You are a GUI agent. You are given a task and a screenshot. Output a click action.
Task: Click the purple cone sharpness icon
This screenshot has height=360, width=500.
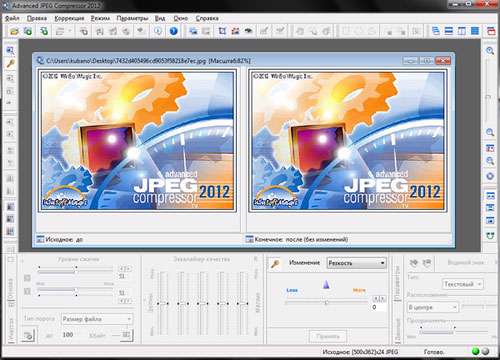pos(326,284)
